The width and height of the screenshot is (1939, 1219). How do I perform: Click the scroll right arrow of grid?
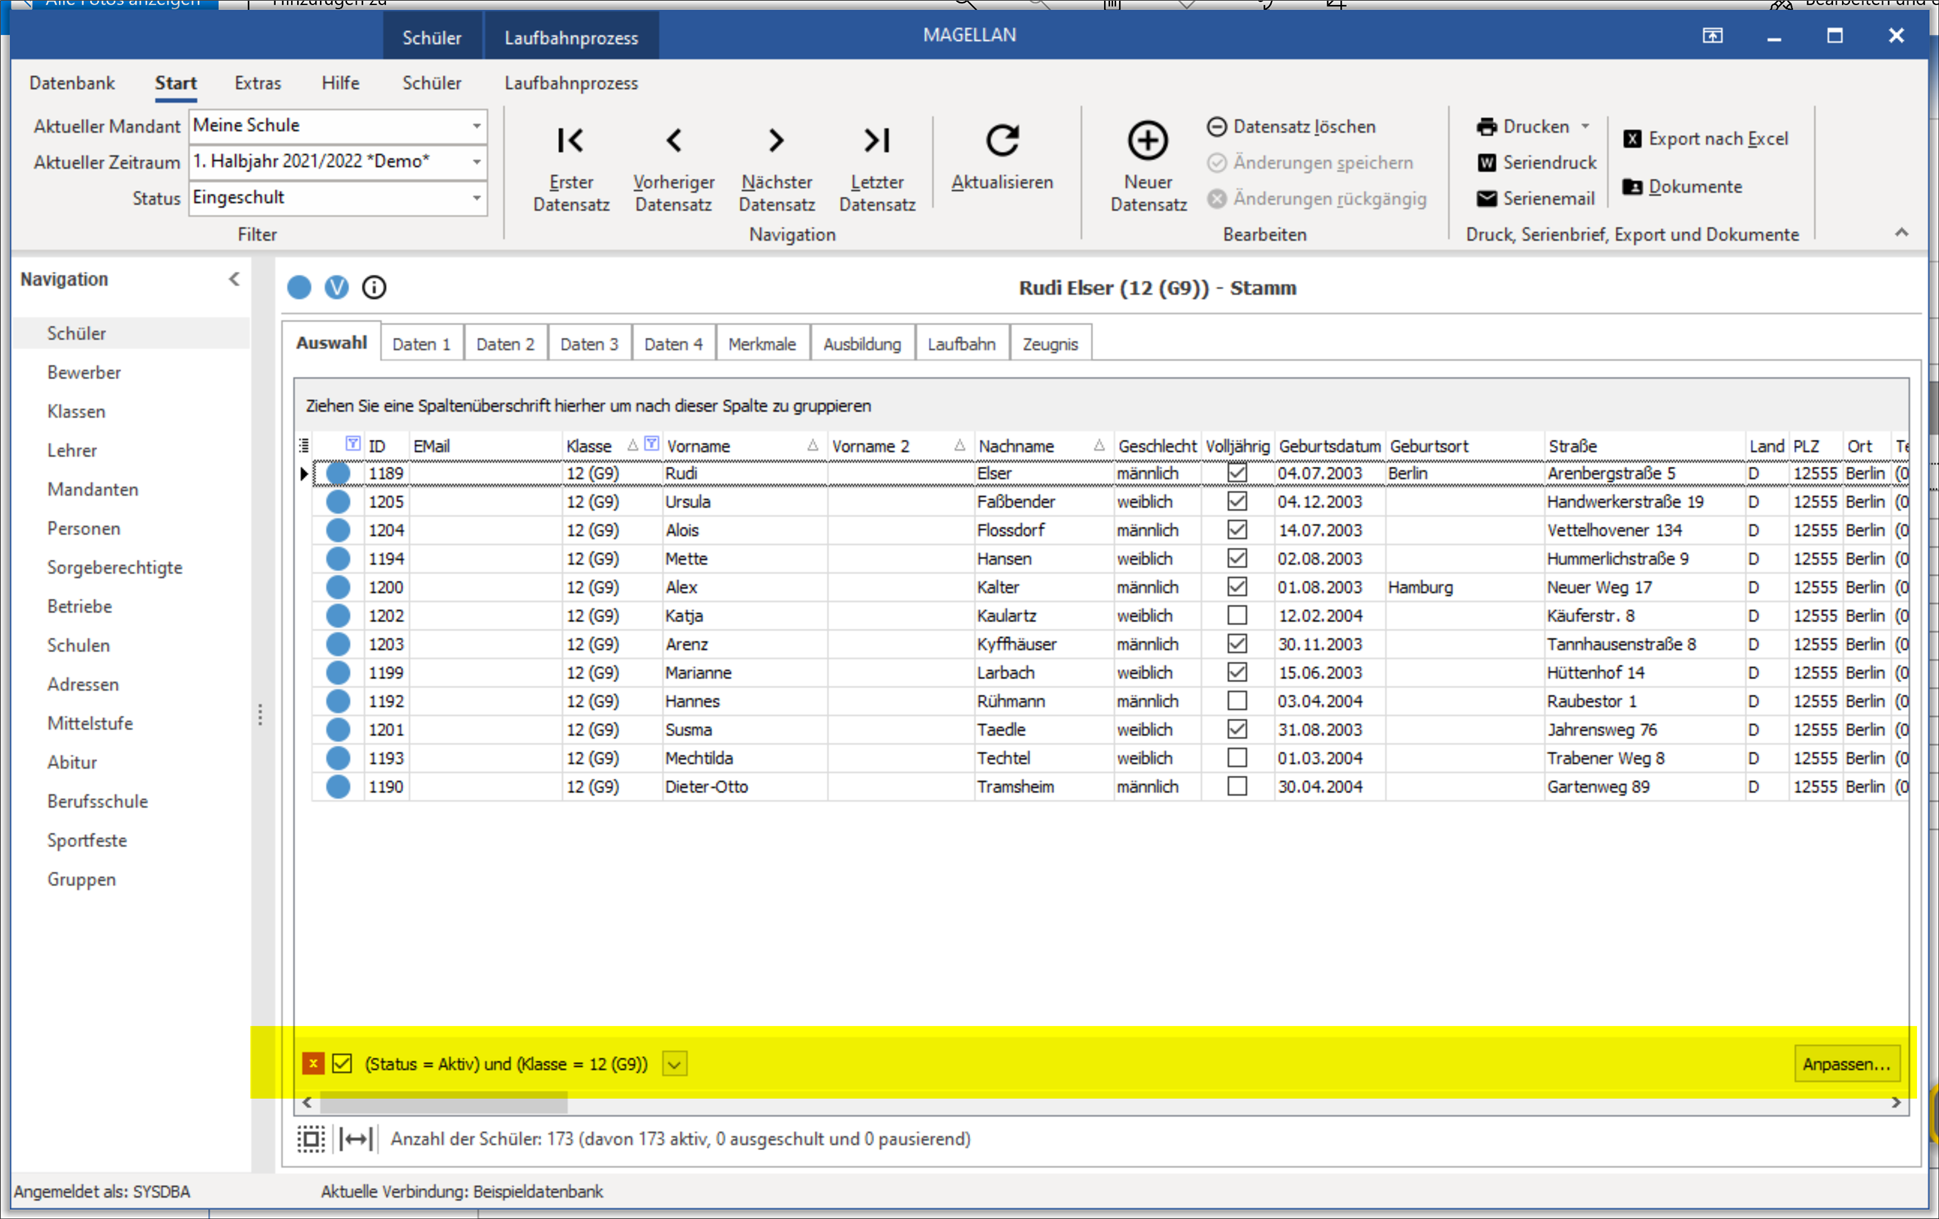click(x=1896, y=1103)
